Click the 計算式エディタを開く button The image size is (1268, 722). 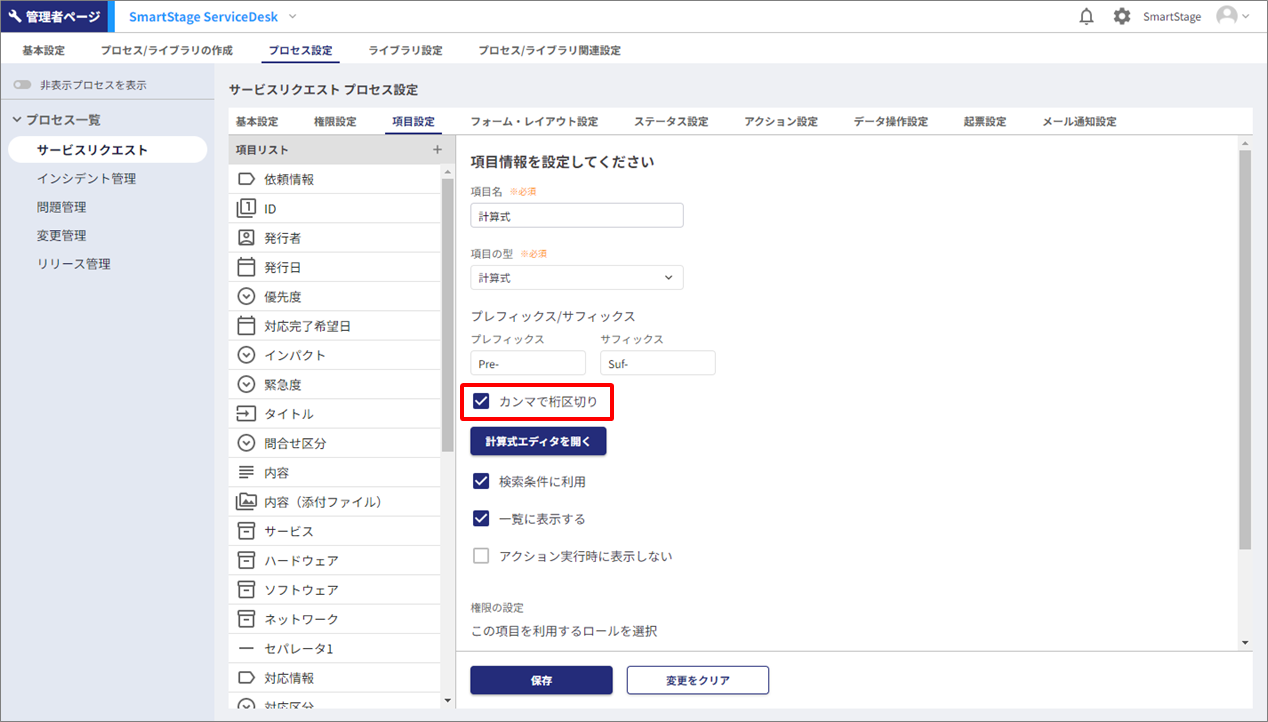[538, 441]
